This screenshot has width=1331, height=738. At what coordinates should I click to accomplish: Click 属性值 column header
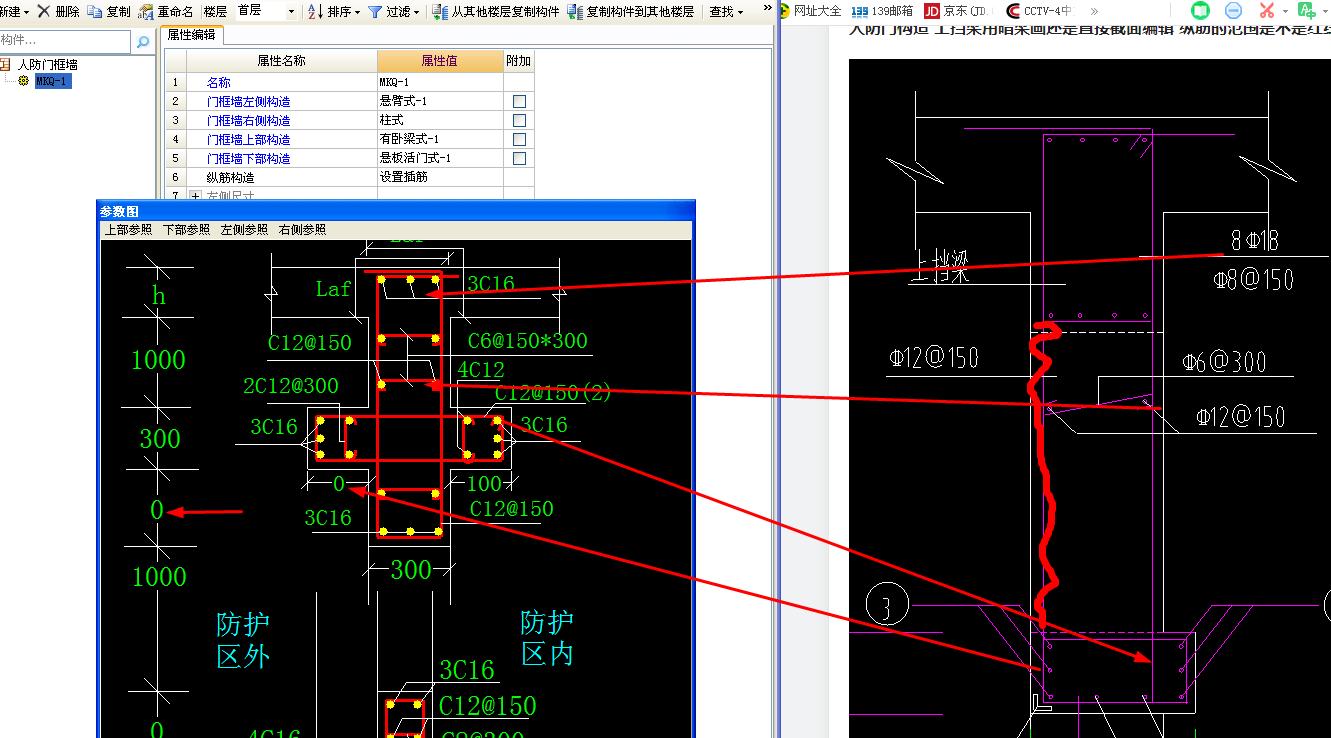pos(440,61)
